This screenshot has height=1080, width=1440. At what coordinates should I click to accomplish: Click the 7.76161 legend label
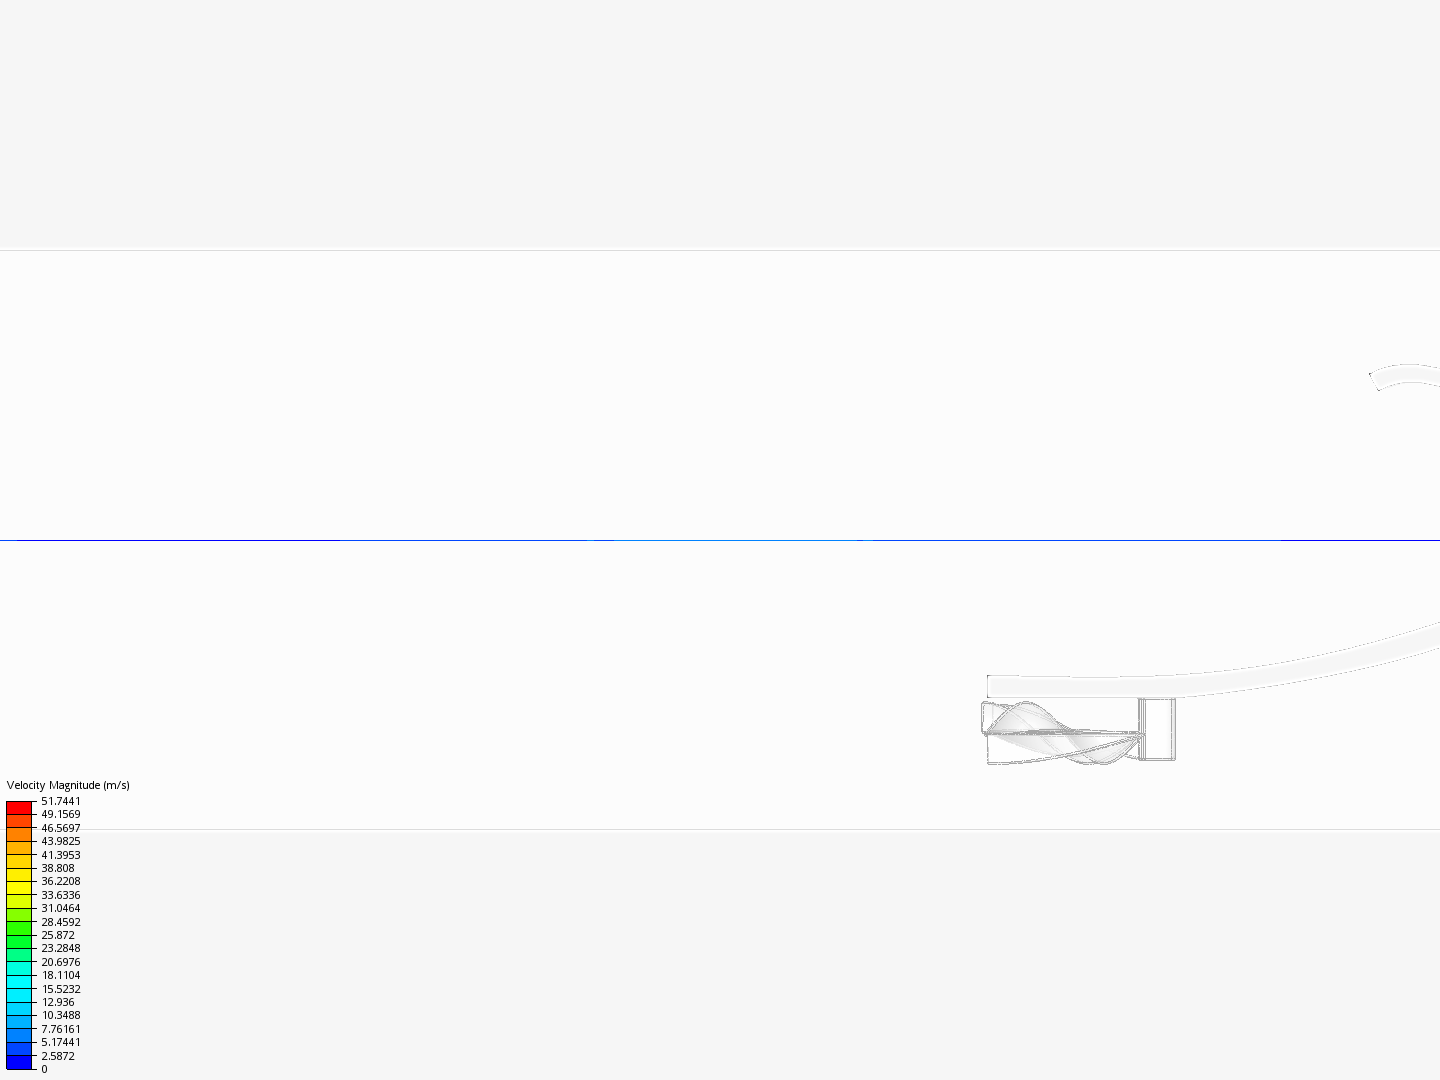coord(61,1029)
